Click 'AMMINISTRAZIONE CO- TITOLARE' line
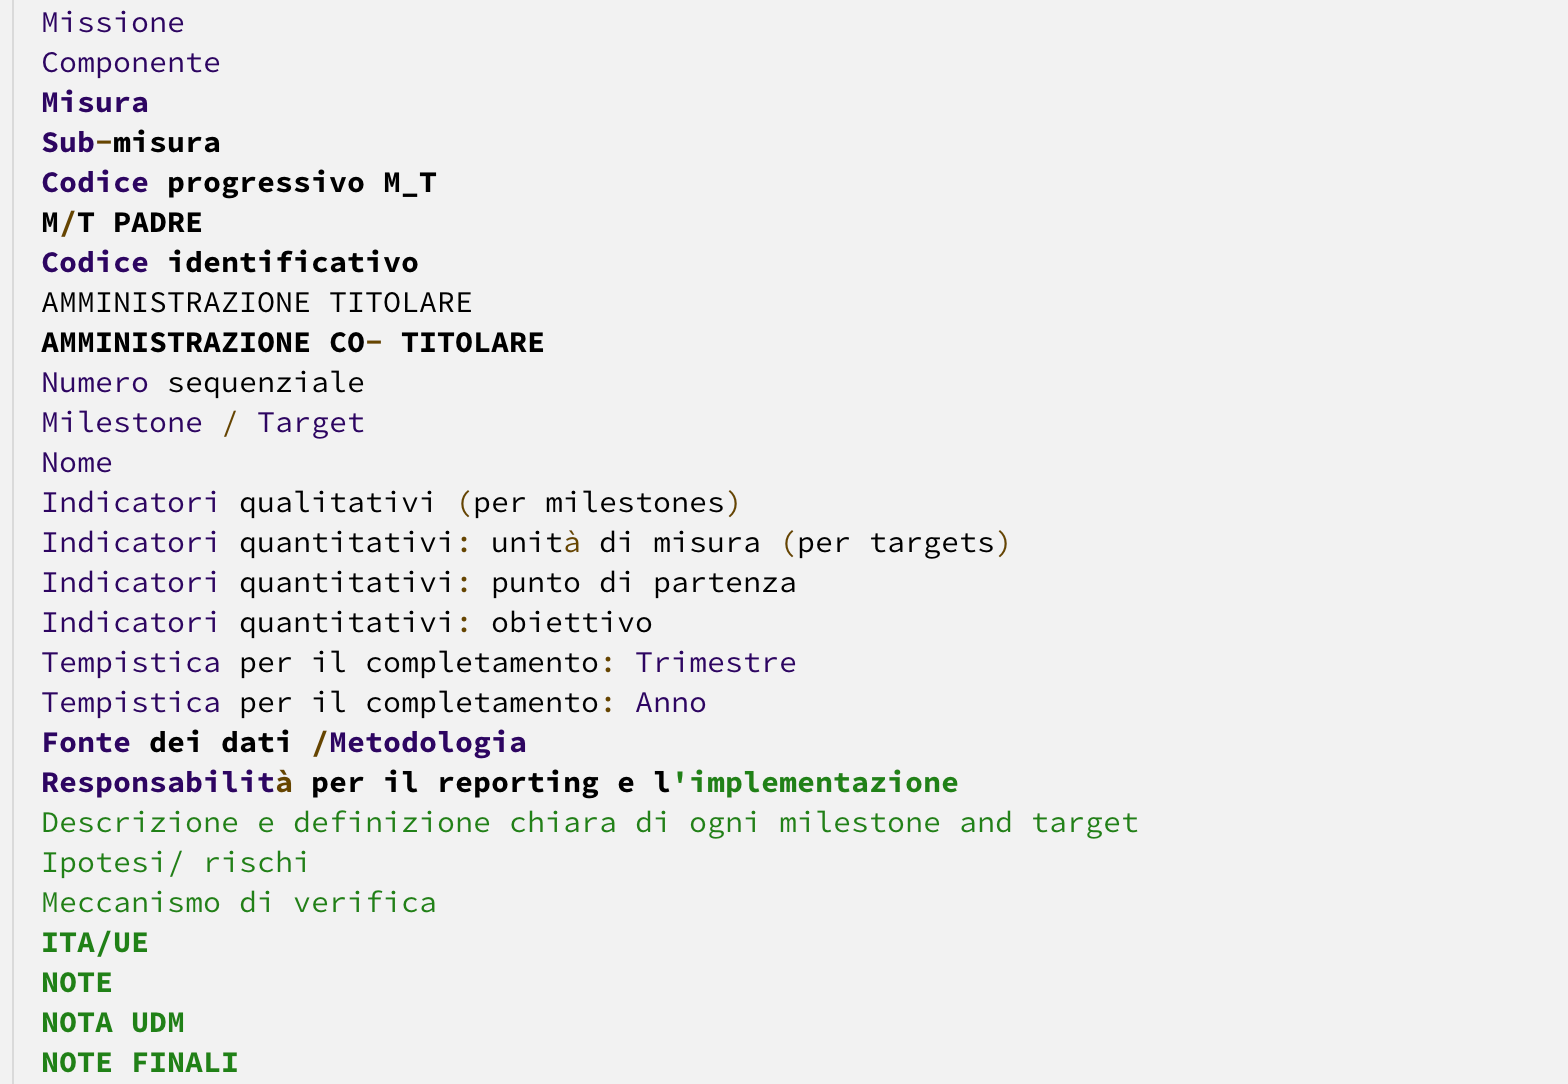The width and height of the screenshot is (1568, 1084). [293, 342]
